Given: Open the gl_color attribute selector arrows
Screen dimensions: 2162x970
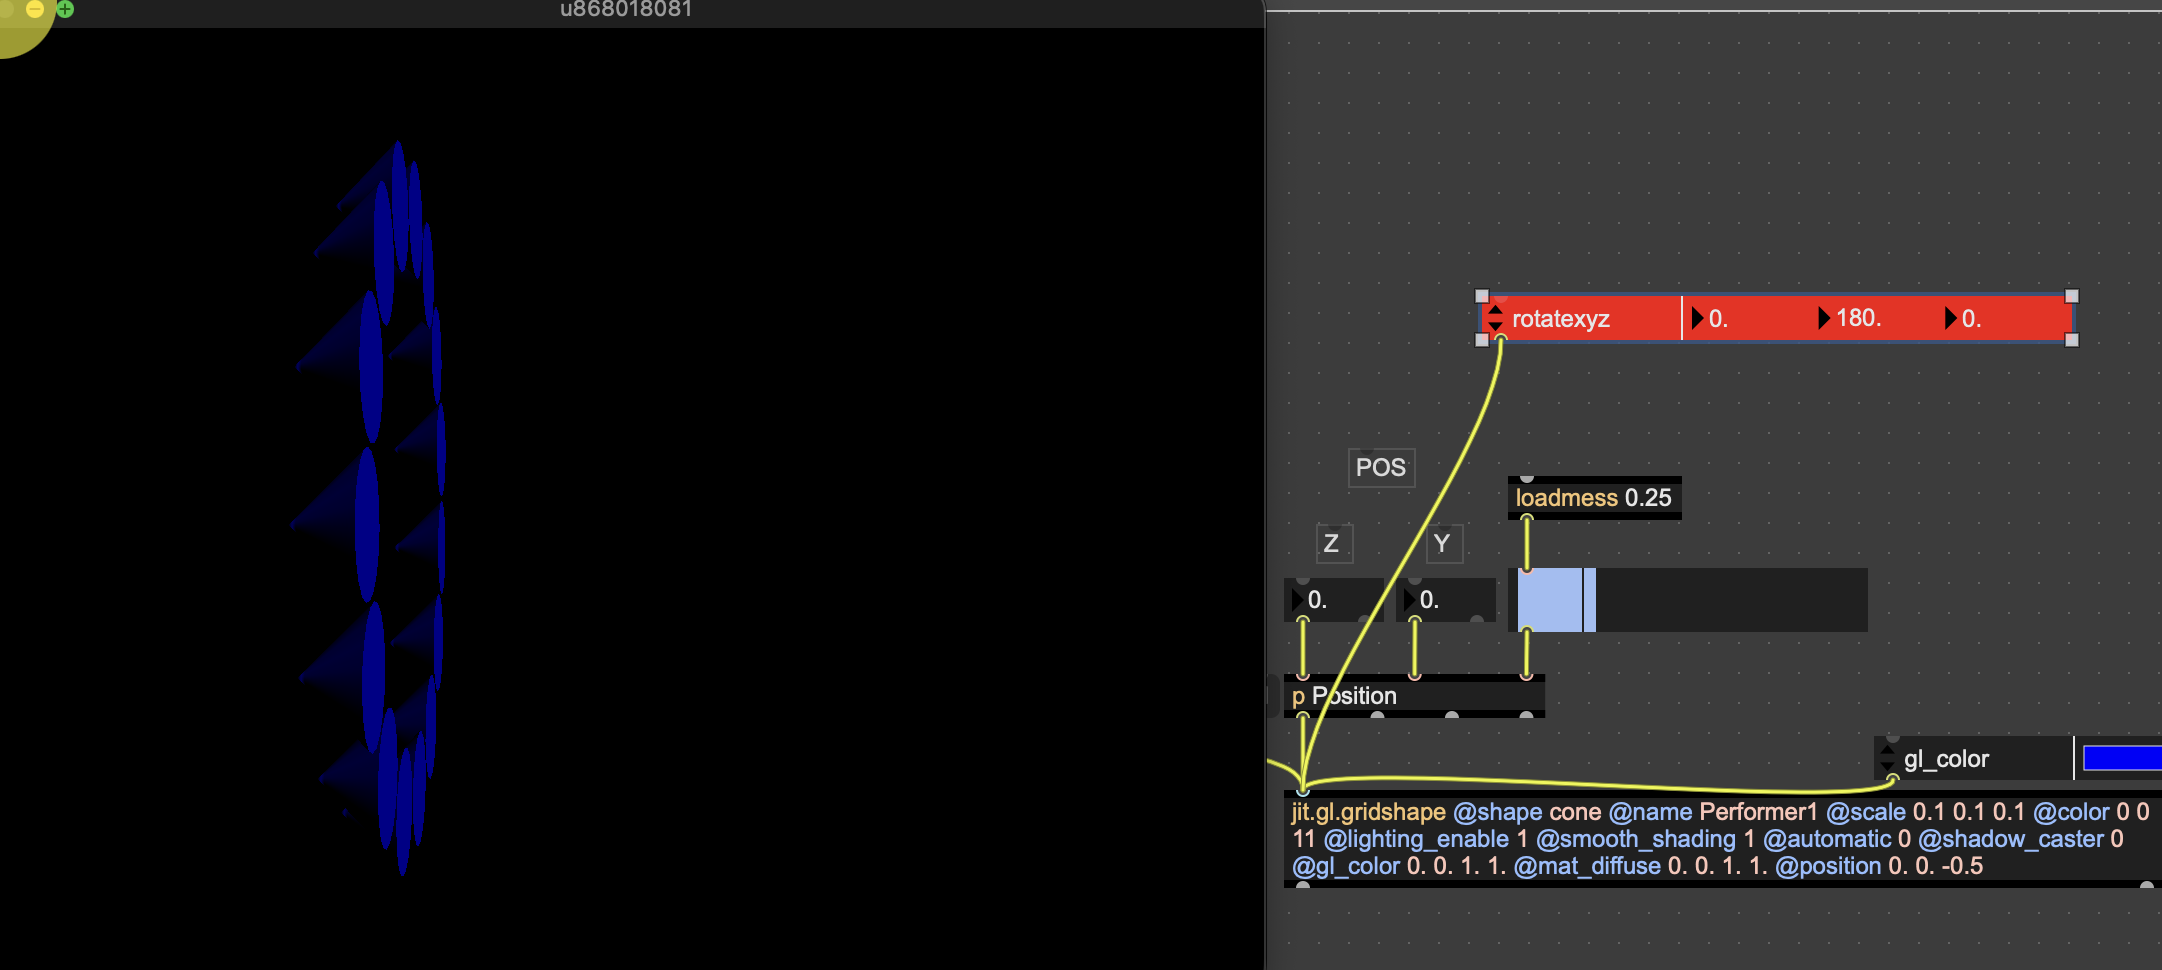Looking at the screenshot, I should (1887, 759).
